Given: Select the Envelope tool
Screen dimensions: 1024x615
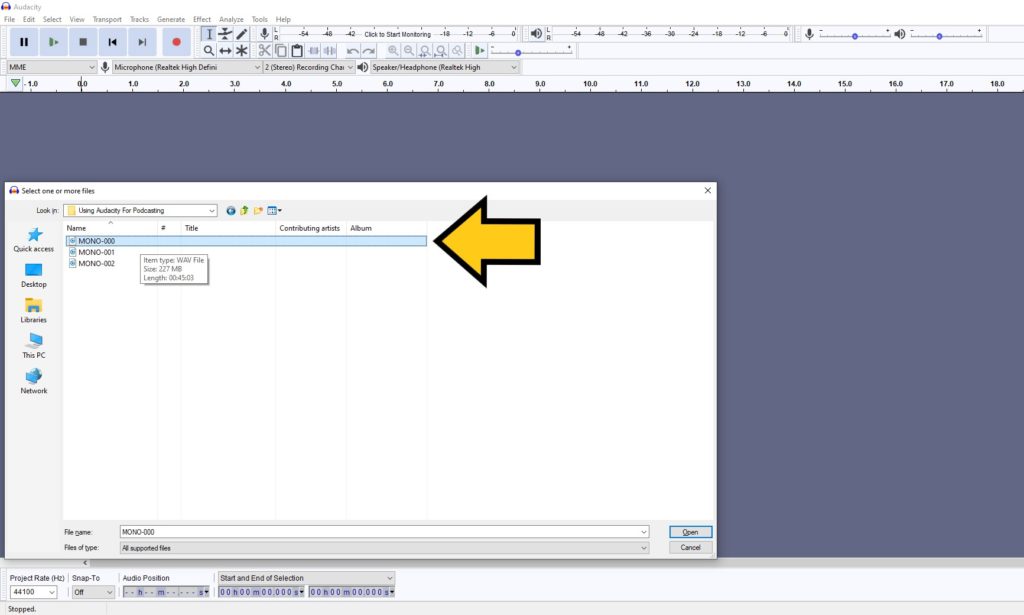Looking at the screenshot, I should pyautogui.click(x=225, y=34).
